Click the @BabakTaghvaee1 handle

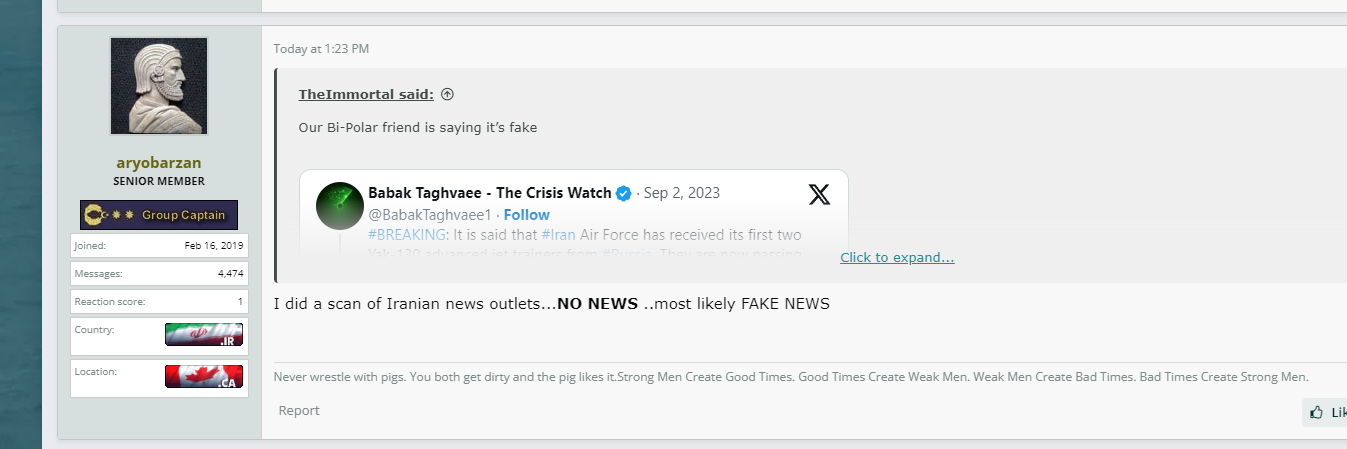[430, 215]
